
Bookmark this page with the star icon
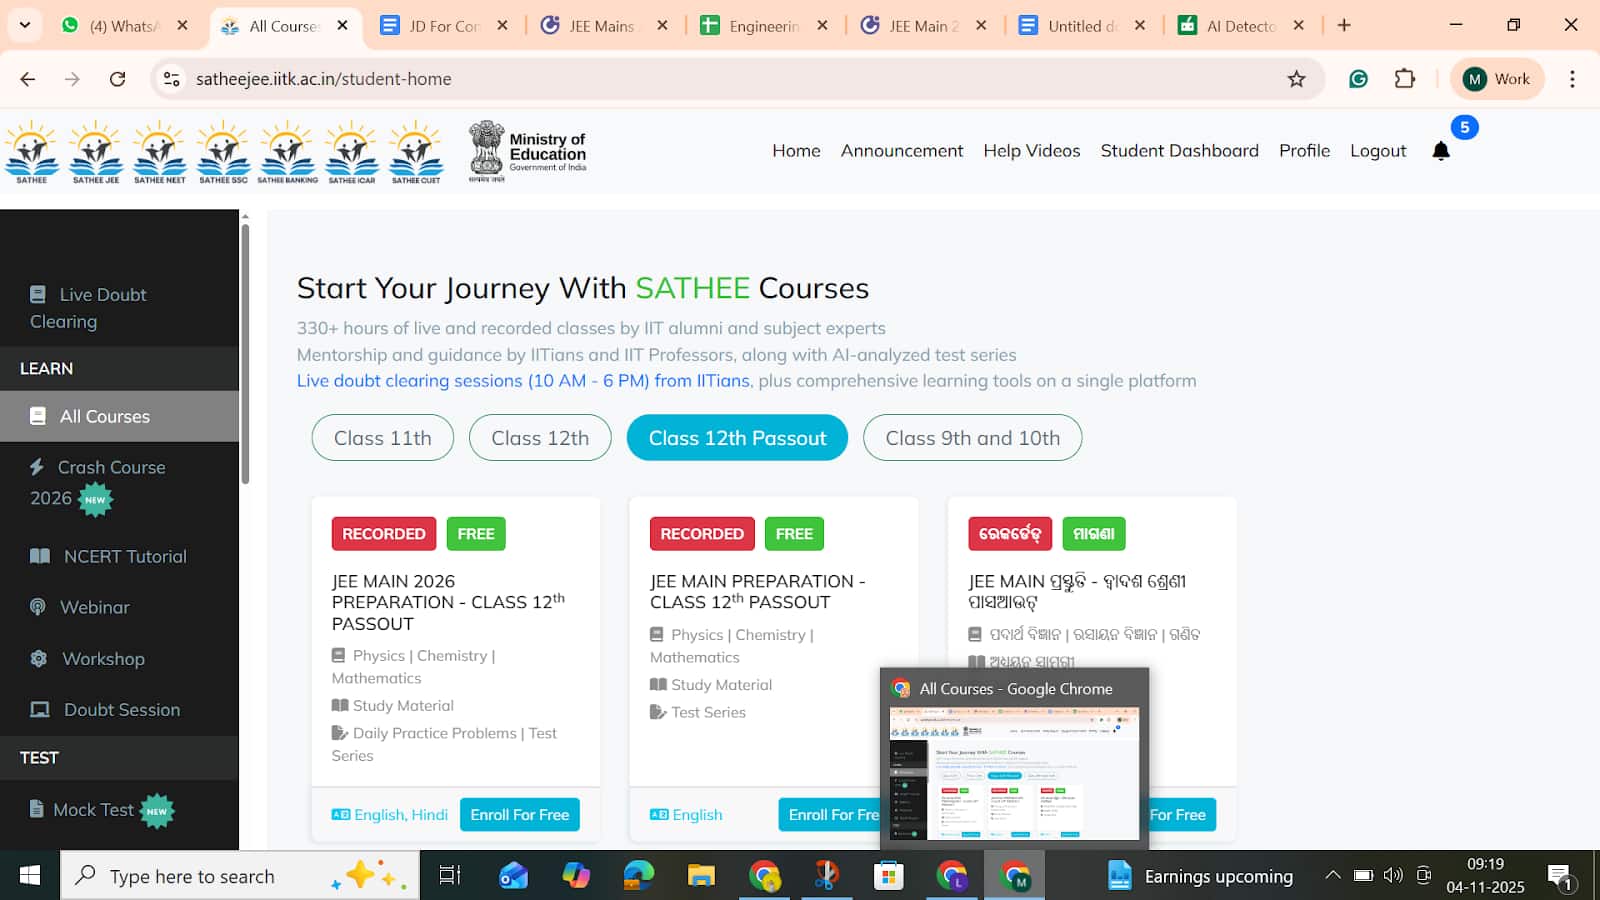pyautogui.click(x=1296, y=79)
